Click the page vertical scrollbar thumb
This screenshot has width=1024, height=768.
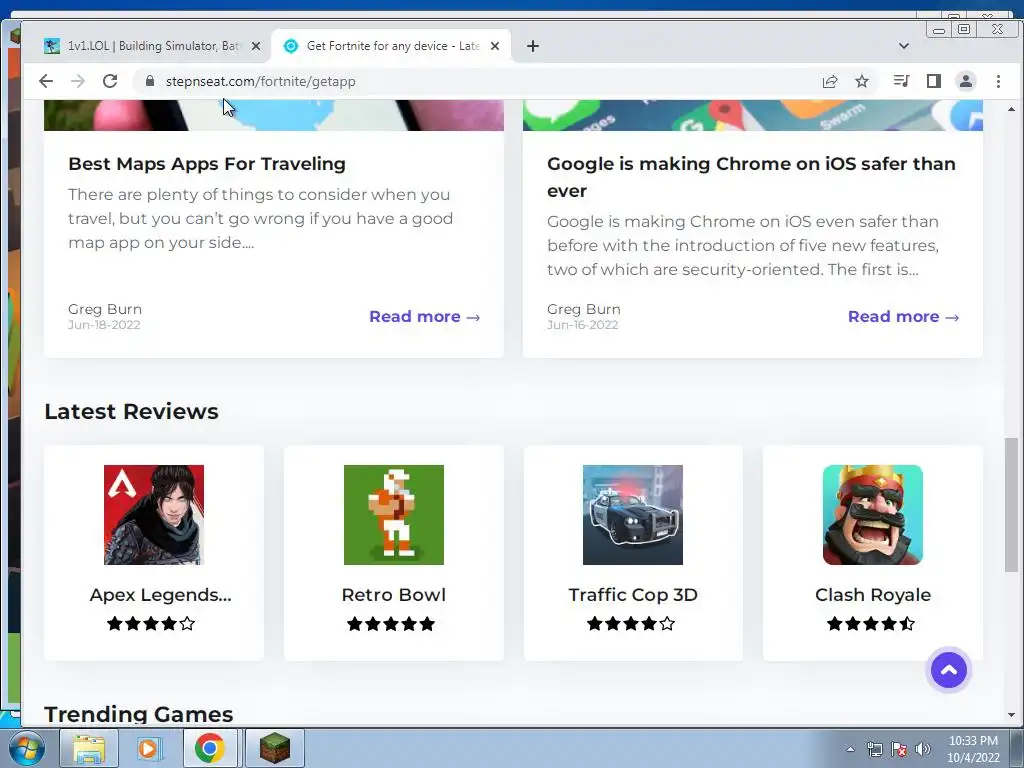1011,505
